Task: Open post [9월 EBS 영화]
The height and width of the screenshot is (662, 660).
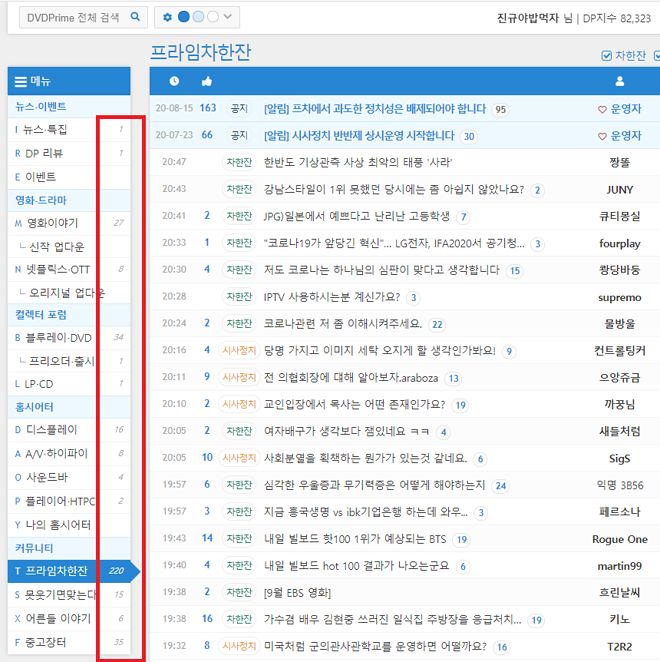Action: click(297, 593)
